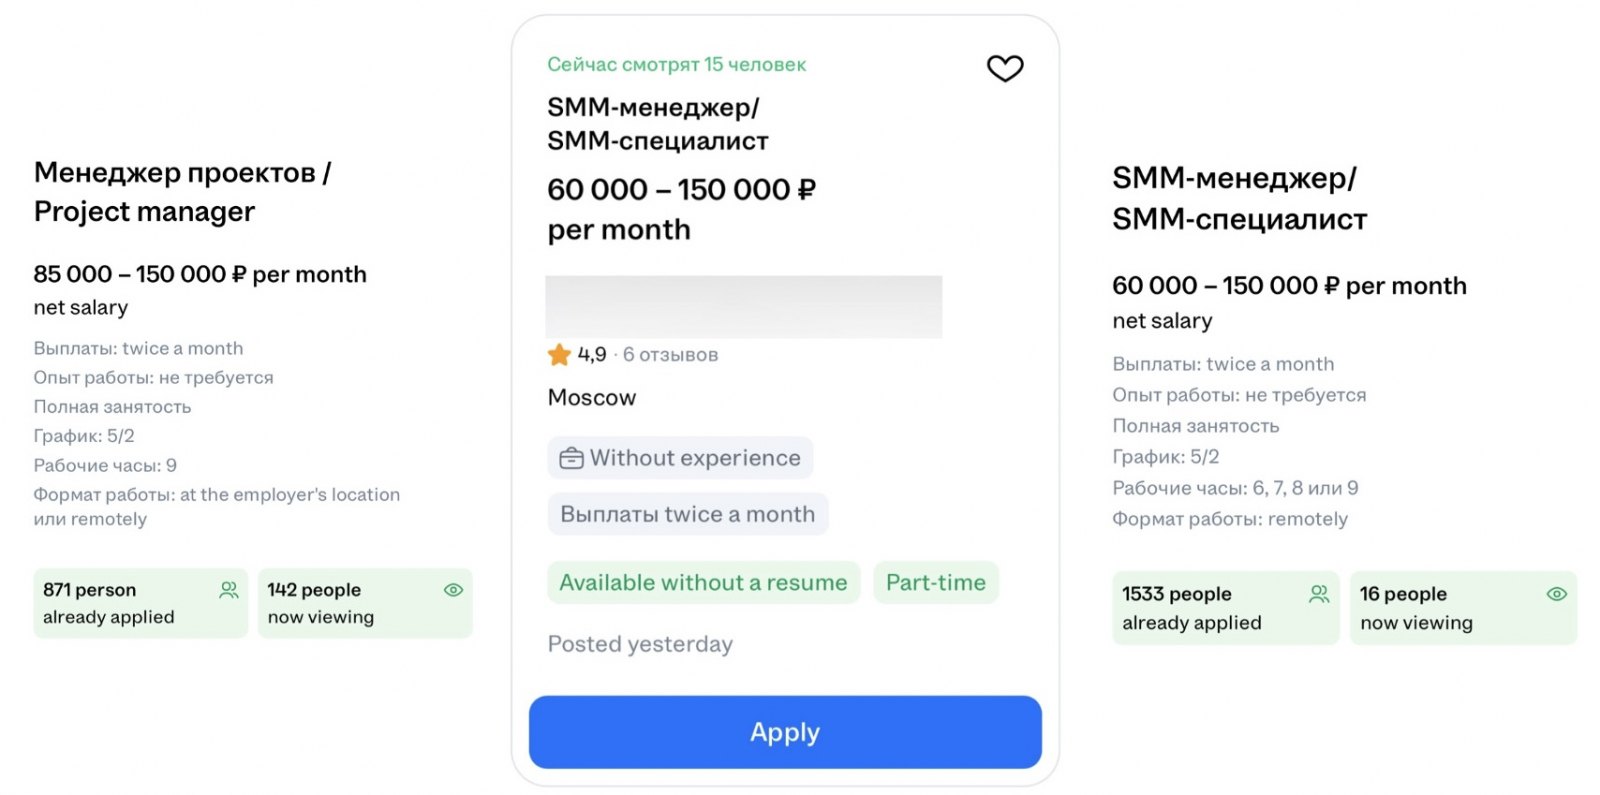
Task: Open Менеджер проектов / Project manager listing
Action: pos(182,192)
